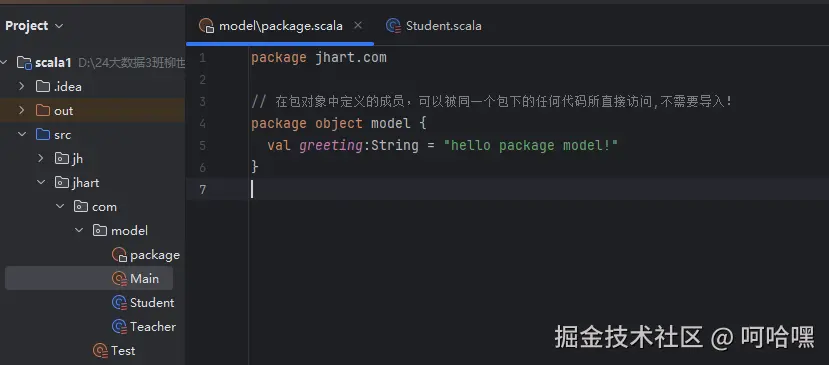Click gutter line number 7
Viewport: 829px width, 365px height.
pos(203,189)
